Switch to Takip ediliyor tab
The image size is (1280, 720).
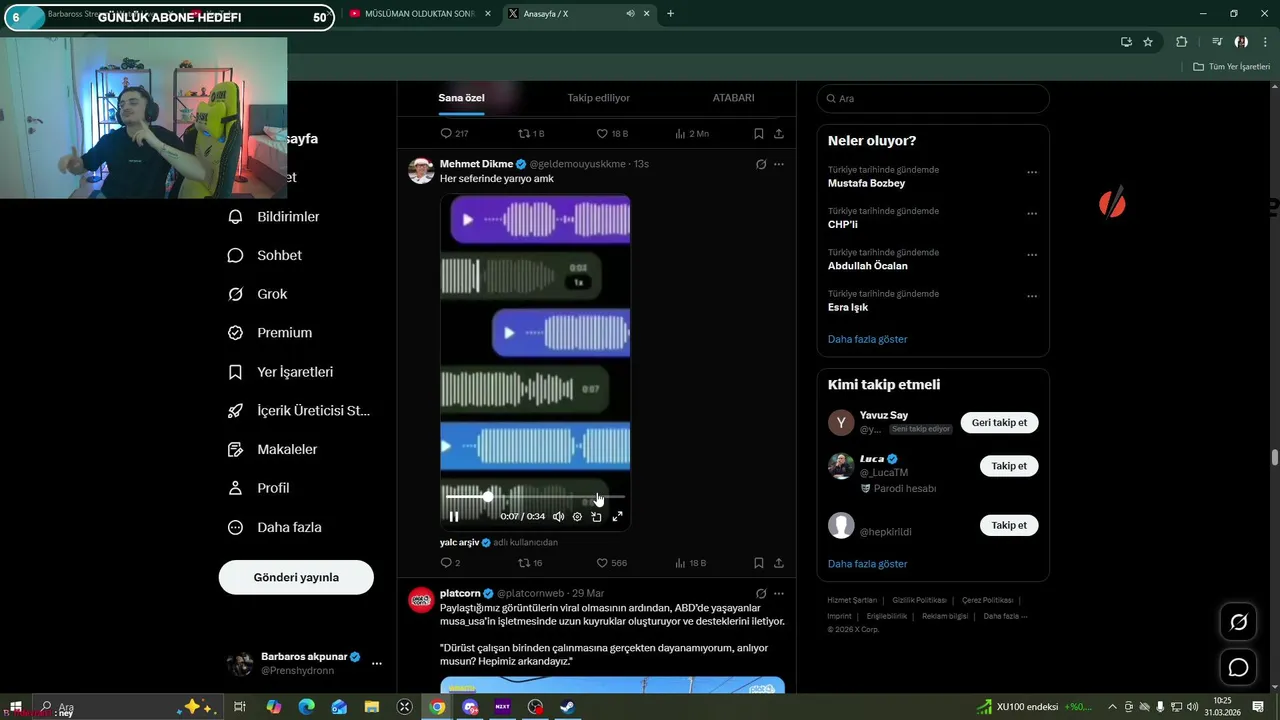(x=598, y=98)
